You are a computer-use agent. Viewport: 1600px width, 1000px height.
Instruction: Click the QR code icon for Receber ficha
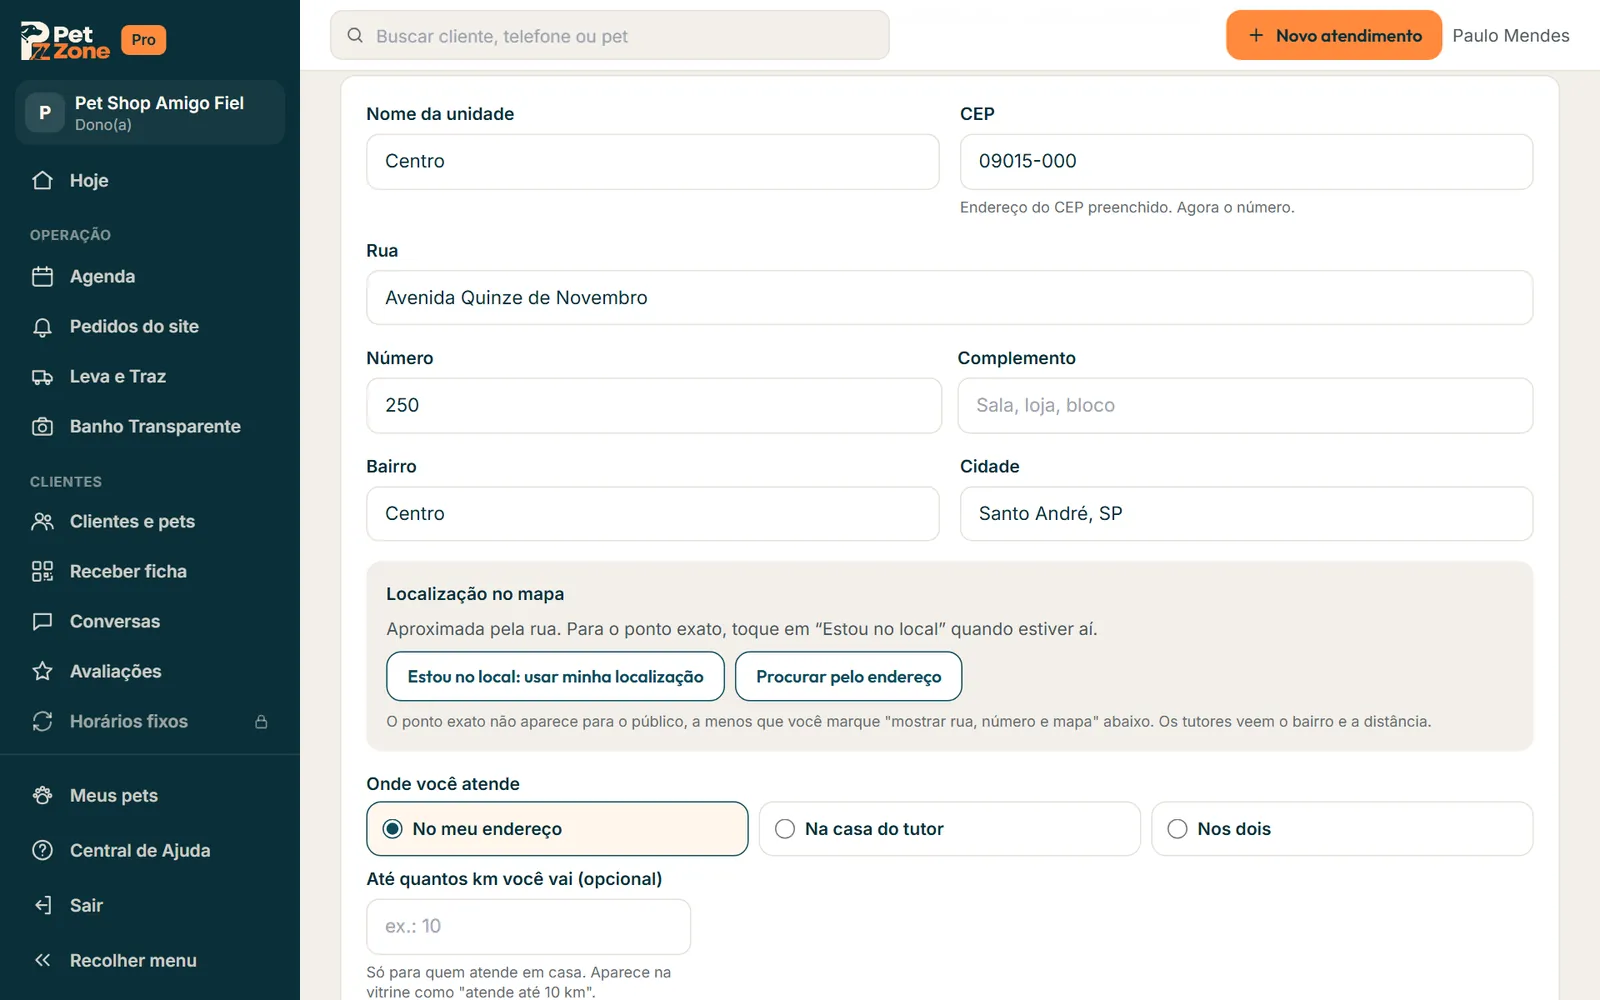point(42,572)
